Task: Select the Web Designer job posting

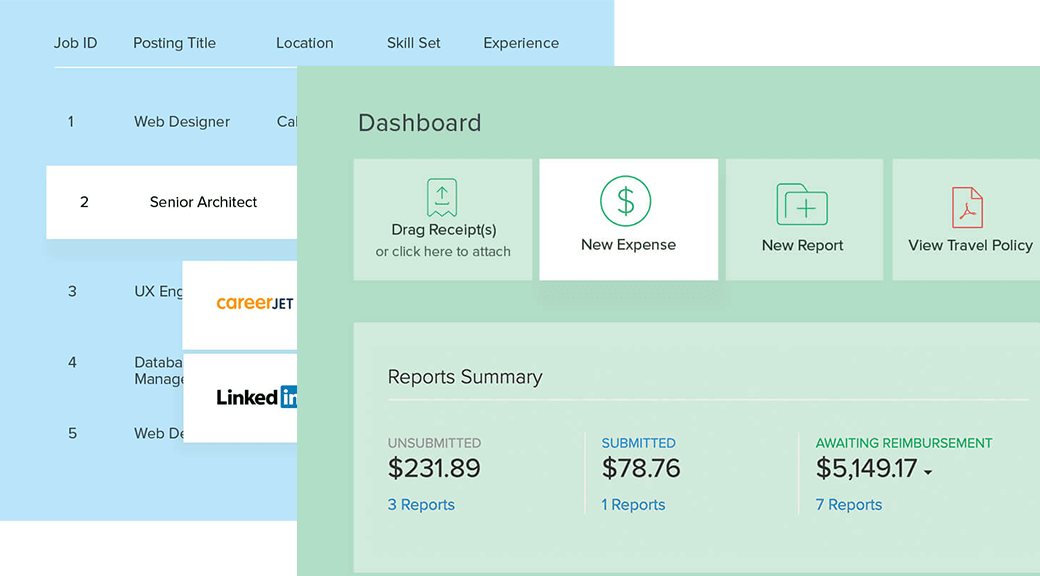Action: [182, 121]
